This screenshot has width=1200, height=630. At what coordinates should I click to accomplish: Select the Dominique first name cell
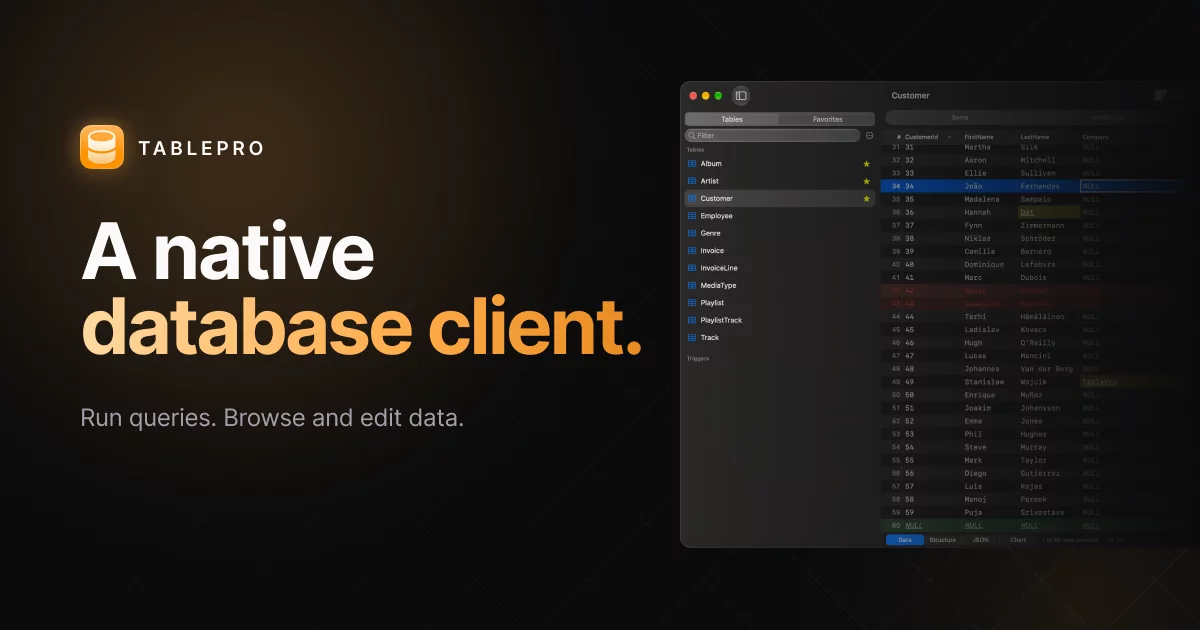pyautogui.click(x=985, y=264)
